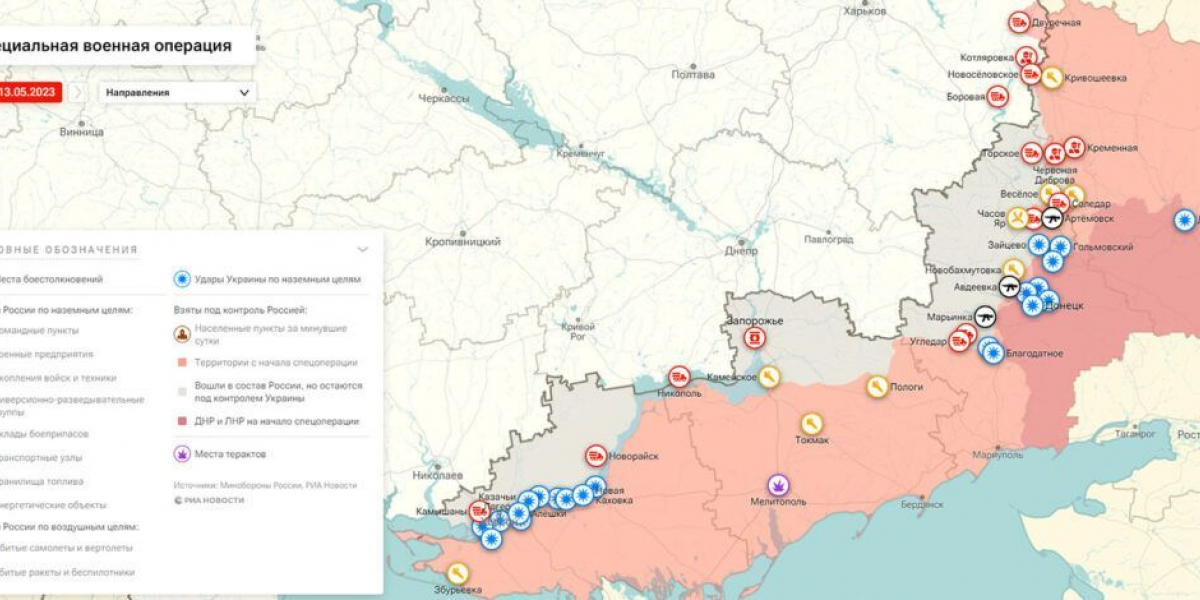Image resolution: width=1200 pixels, height=600 pixels.
Task: Click the purple terror-attack marker at Мелитополь
Action: tap(779, 485)
